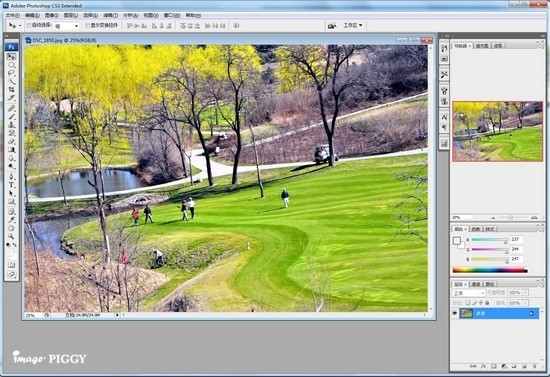Click the R value field 237
The width and height of the screenshot is (550, 377).
(517, 240)
